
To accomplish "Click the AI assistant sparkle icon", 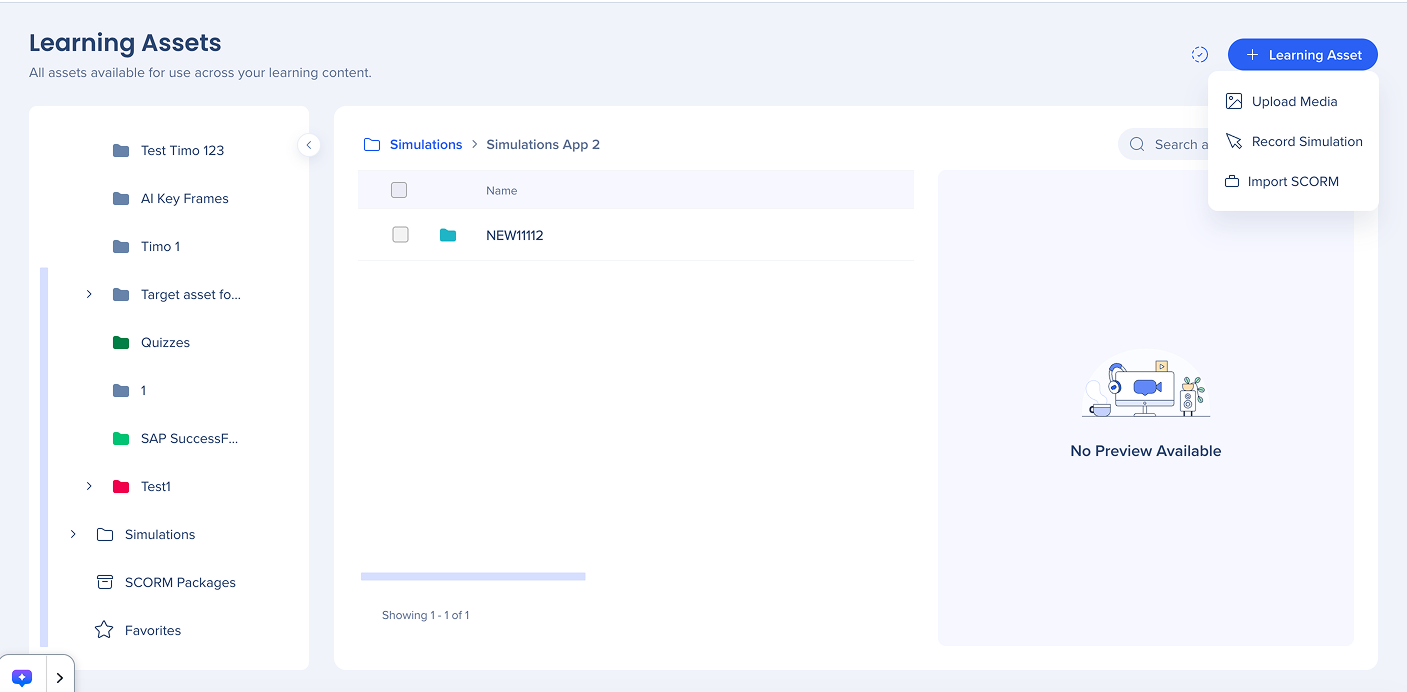I will click(22, 677).
